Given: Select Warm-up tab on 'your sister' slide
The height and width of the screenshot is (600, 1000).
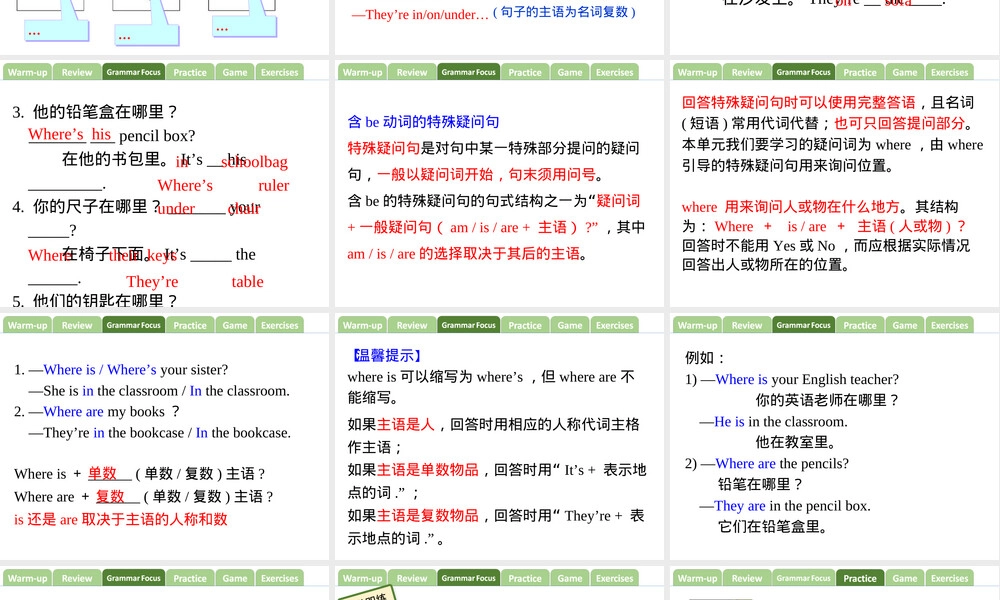Looking at the screenshot, I should [27, 325].
